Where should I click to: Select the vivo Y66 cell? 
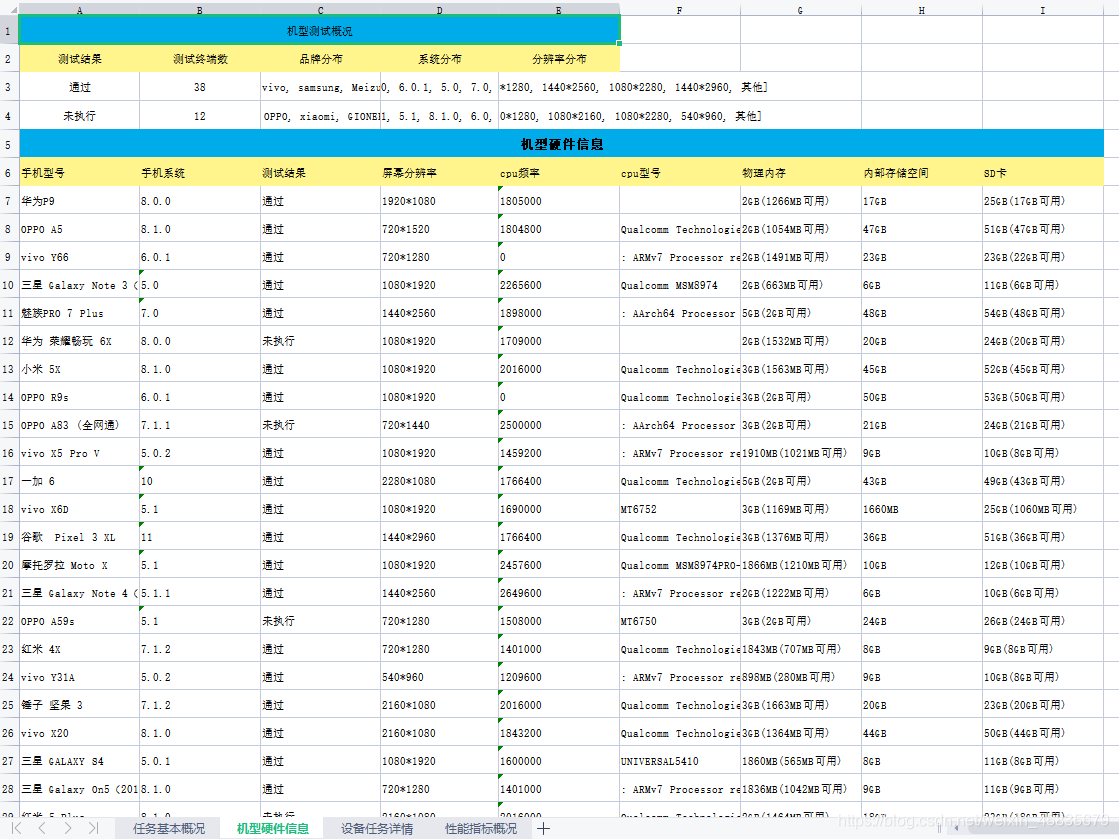(x=79, y=257)
